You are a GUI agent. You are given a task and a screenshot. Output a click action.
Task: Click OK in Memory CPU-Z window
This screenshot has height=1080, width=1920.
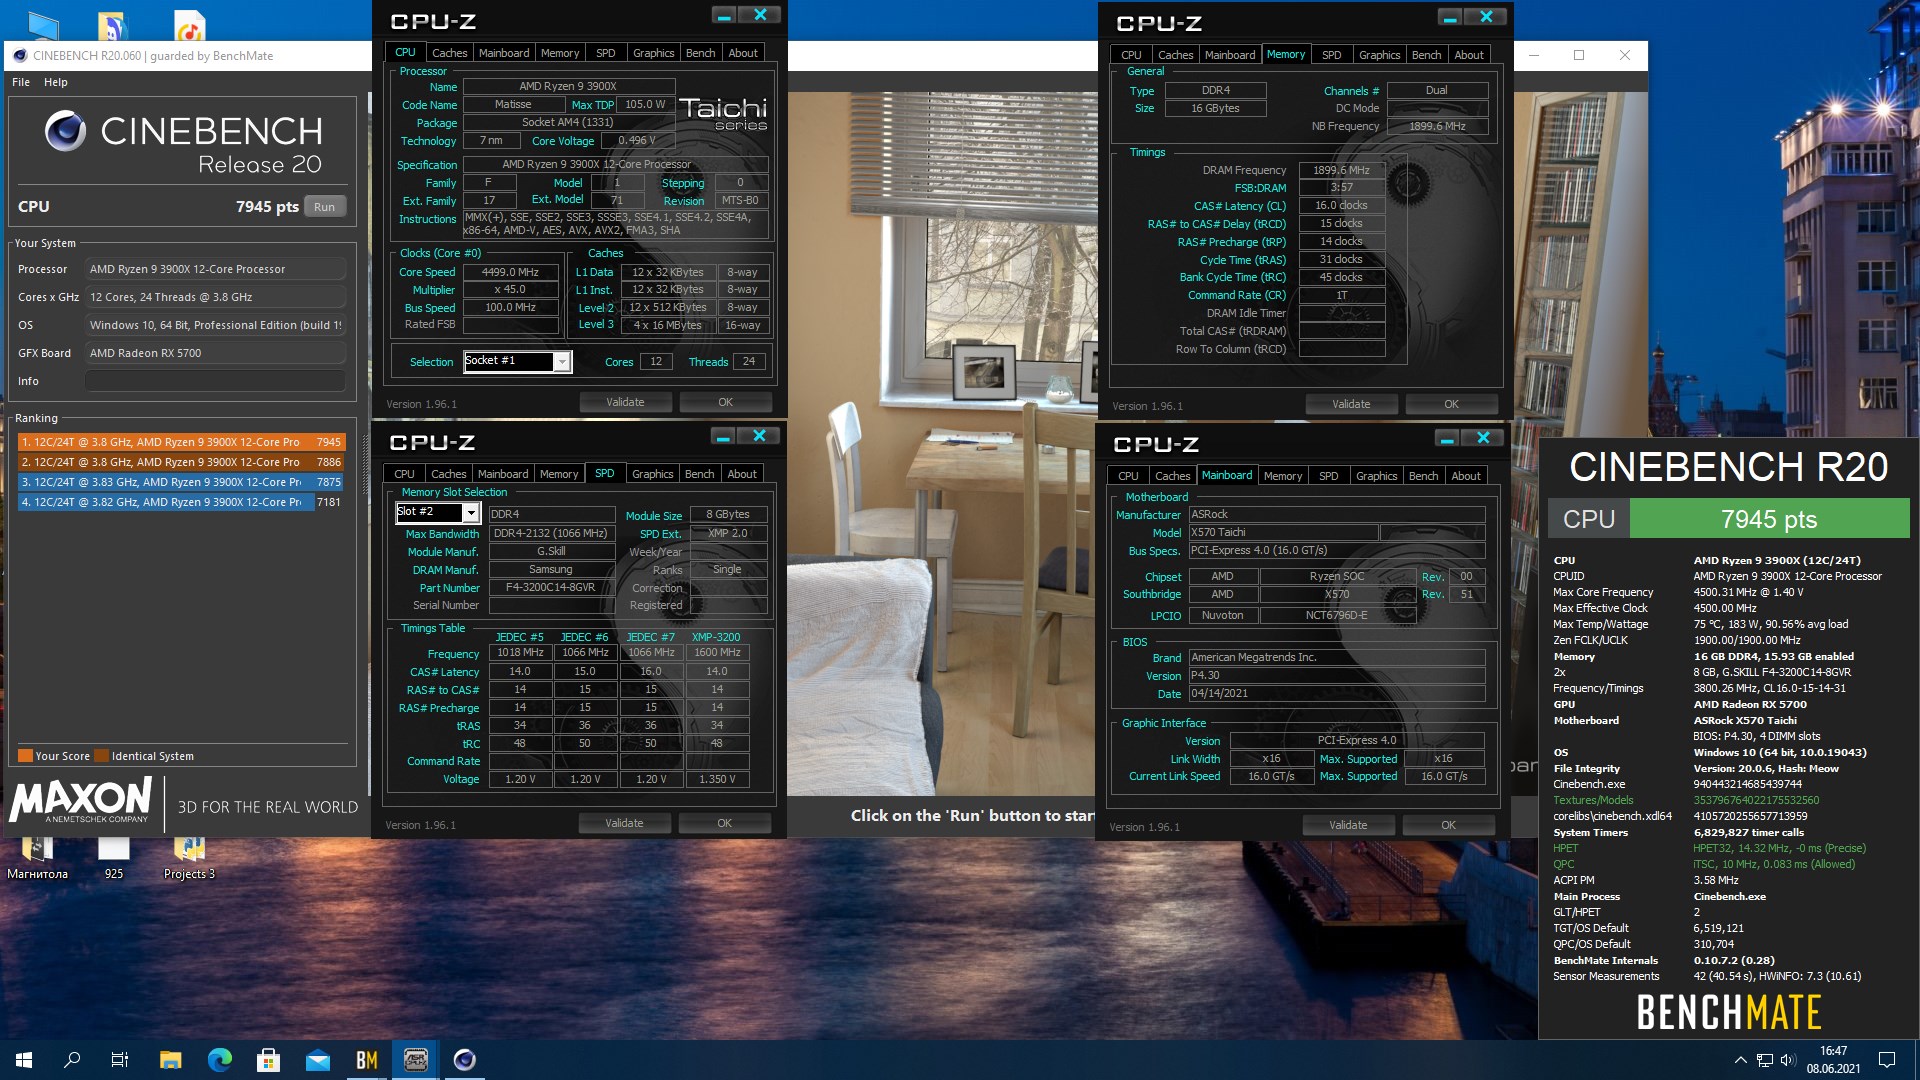1451,404
